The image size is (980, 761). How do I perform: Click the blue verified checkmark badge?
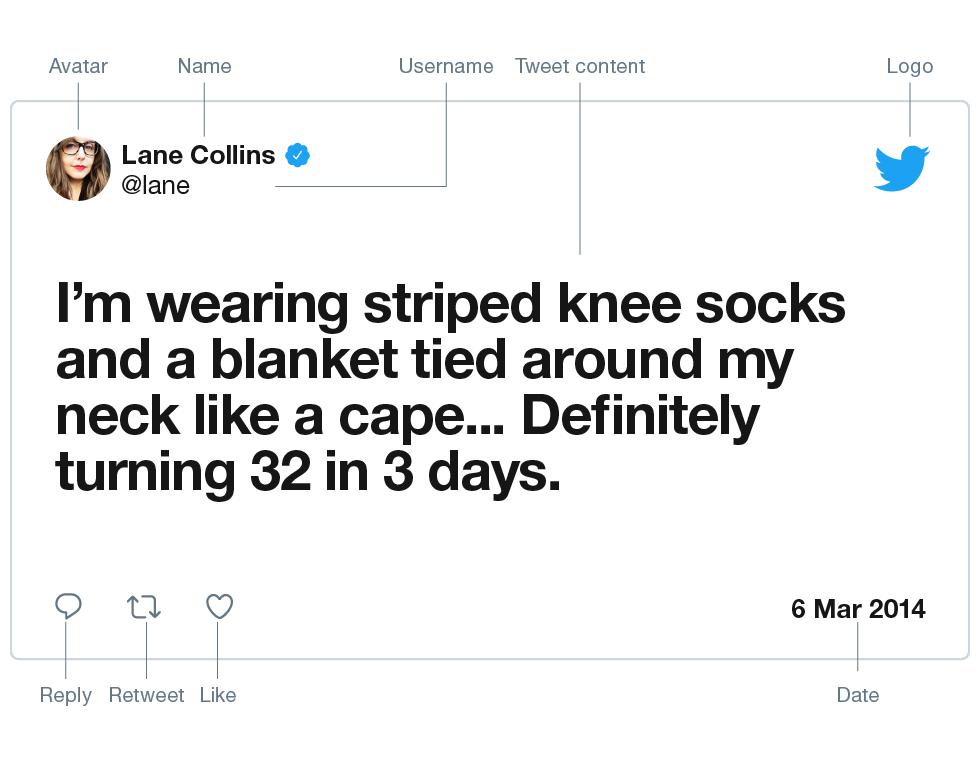pos(298,155)
